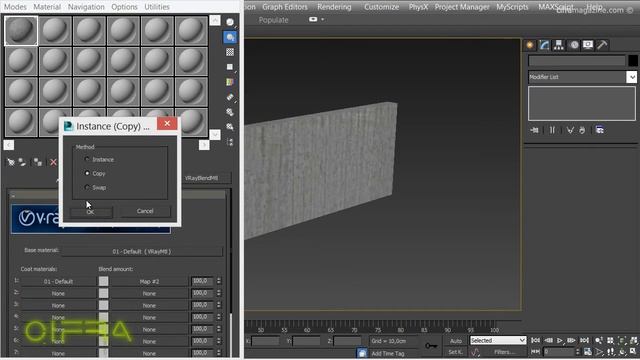The width and height of the screenshot is (640, 360).
Task: Click Remove Modifier trash icon
Action: [x=582, y=130]
